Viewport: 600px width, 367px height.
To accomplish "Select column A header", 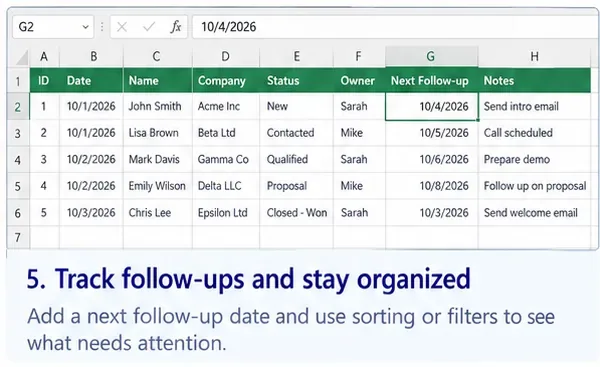I will pyautogui.click(x=44, y=57).
